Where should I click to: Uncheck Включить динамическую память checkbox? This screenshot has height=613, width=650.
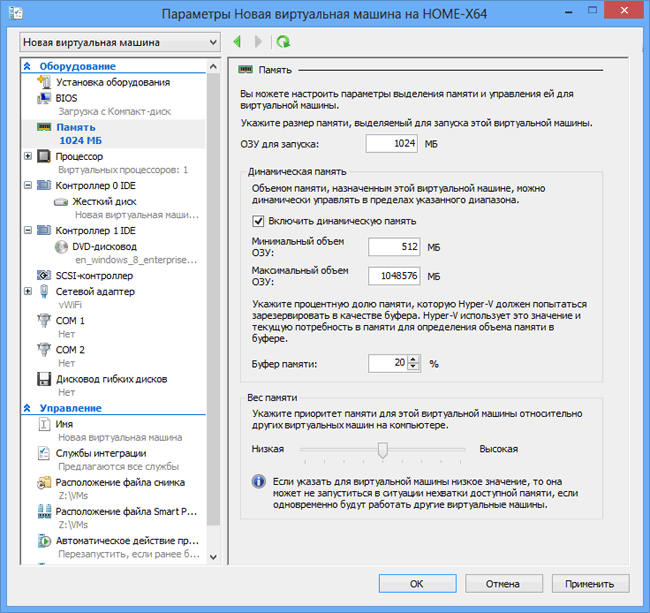(258, 221)
